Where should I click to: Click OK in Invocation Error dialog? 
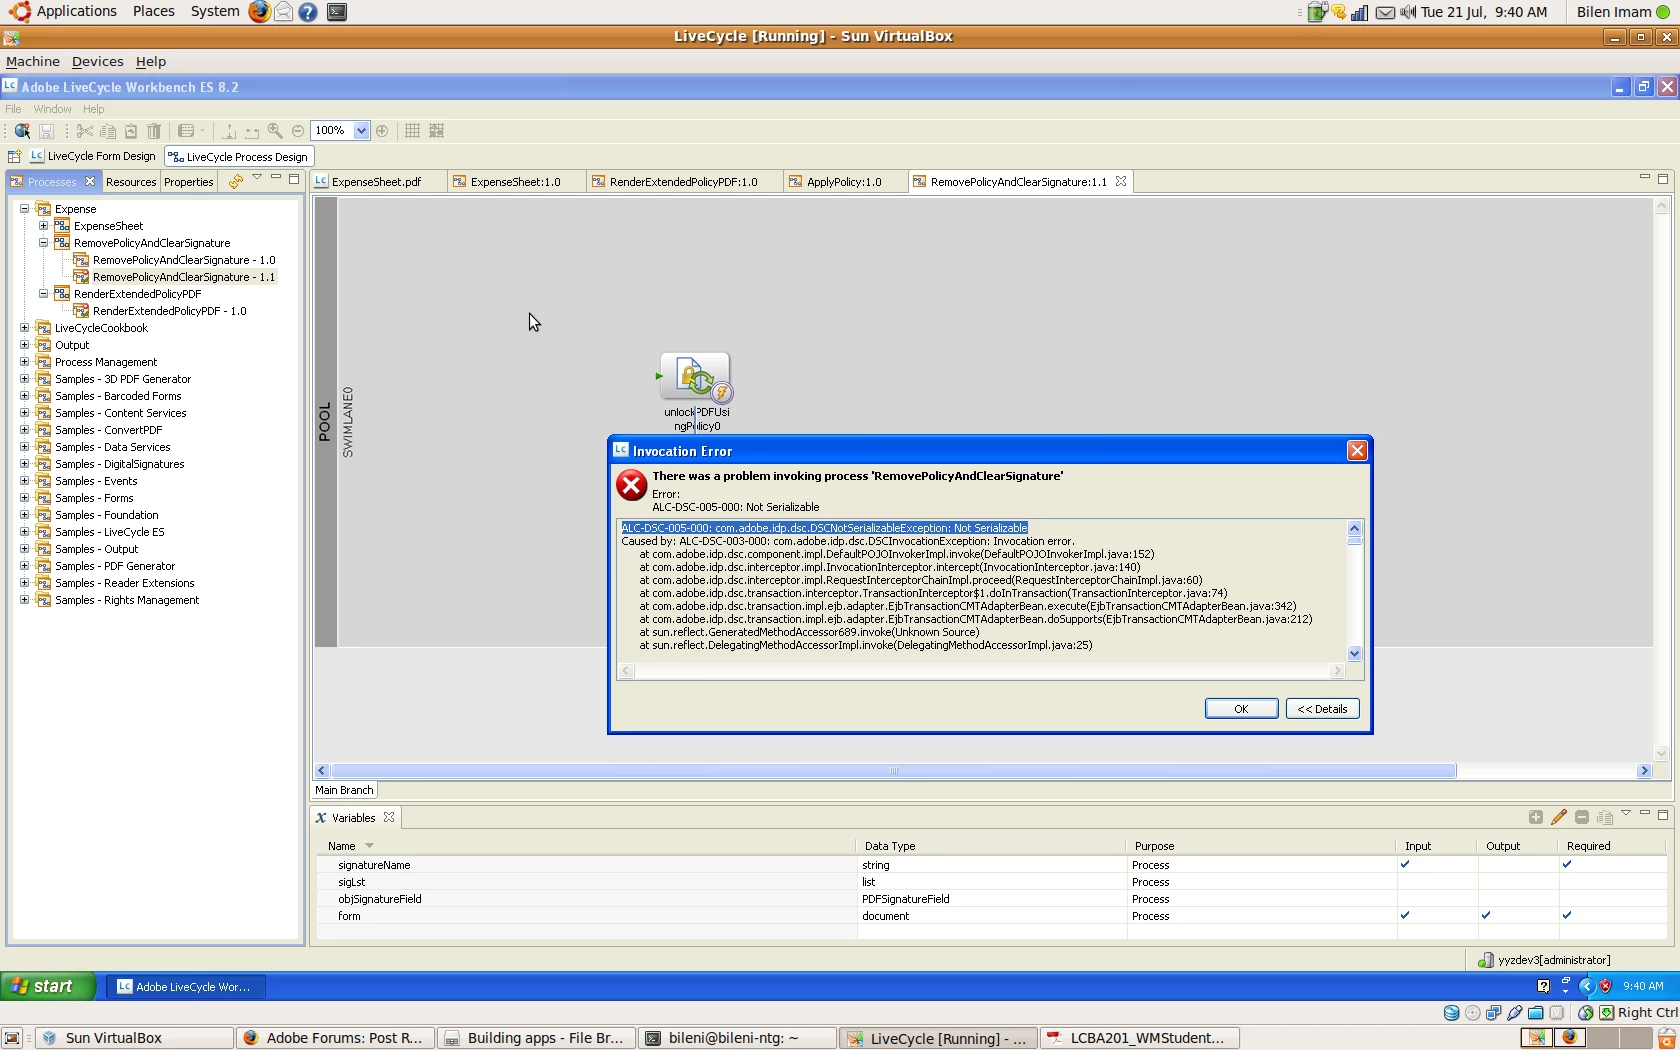pyautogui.click(x=1241, y=709)
